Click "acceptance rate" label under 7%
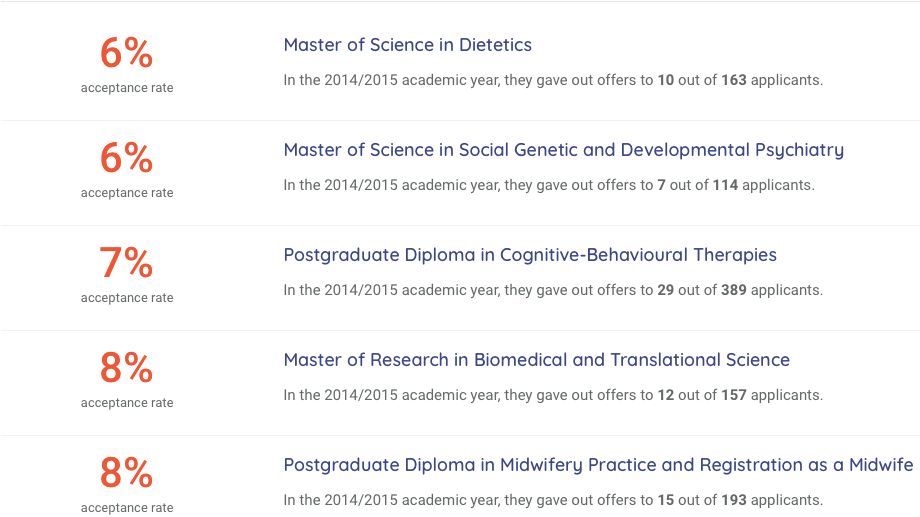Image resolution: width=920 pixels, height=517 pixels. 127,298
